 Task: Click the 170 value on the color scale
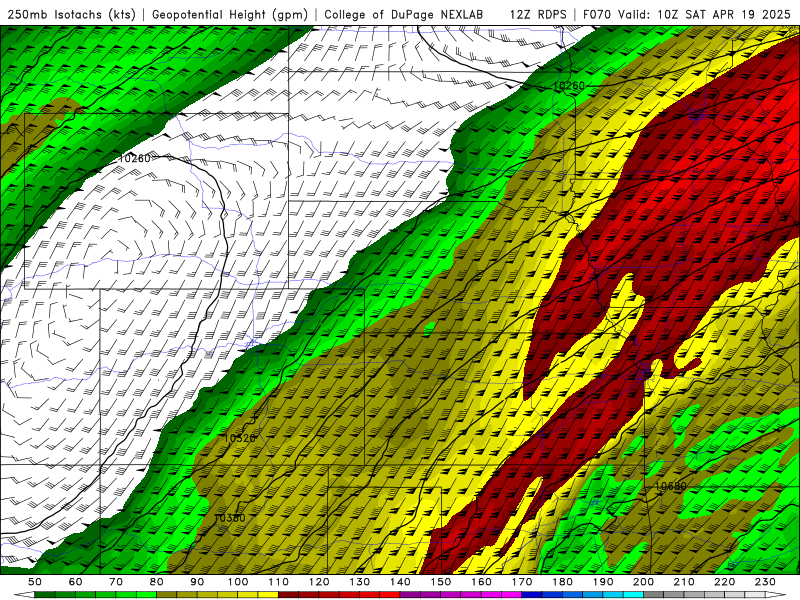pyautogui.click(x=521, y=582)
